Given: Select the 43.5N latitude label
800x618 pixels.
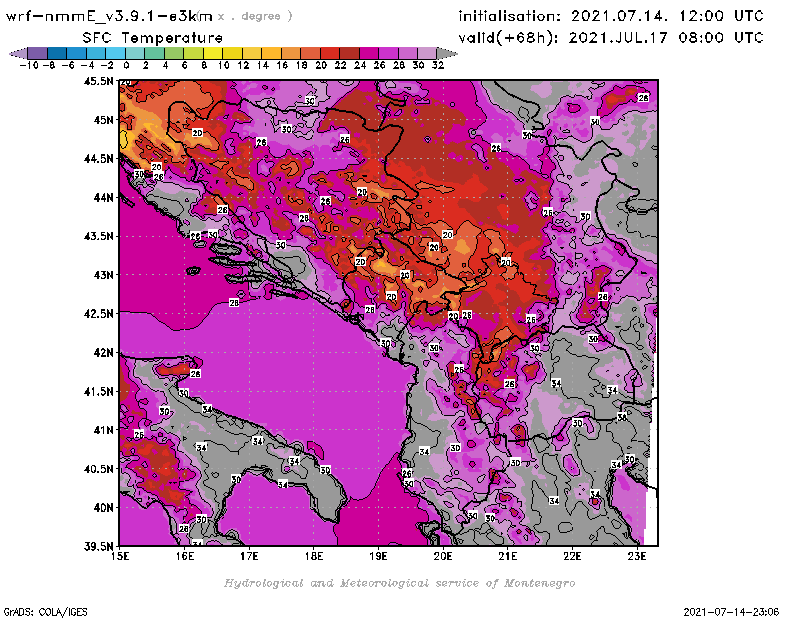Looking at the screenshot, I should point(98,236).
